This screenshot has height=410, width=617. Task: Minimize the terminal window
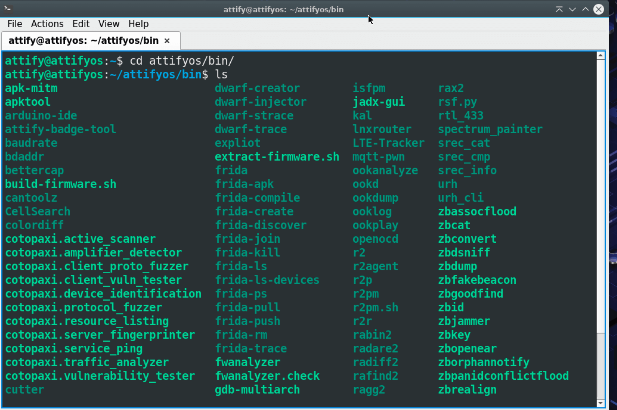pyautogui.click(x=572, y=9)
